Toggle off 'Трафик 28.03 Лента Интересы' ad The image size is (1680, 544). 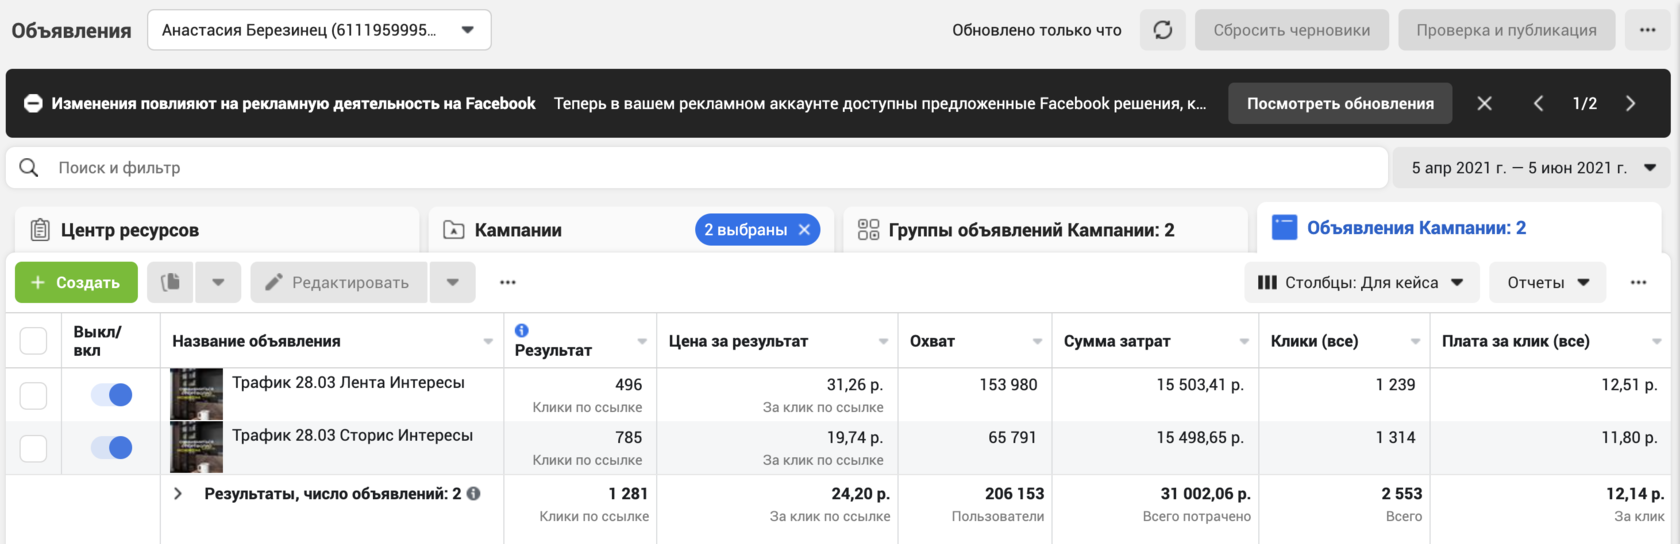coord(111,395)
